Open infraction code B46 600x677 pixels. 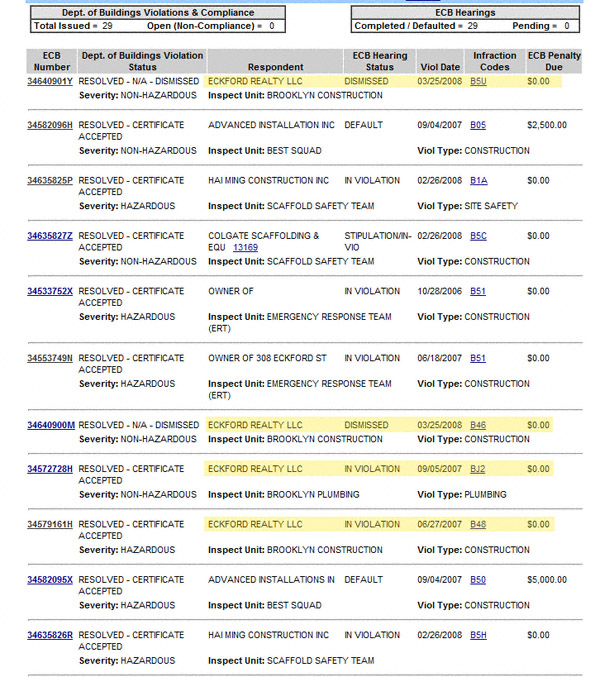coord(478,425)
